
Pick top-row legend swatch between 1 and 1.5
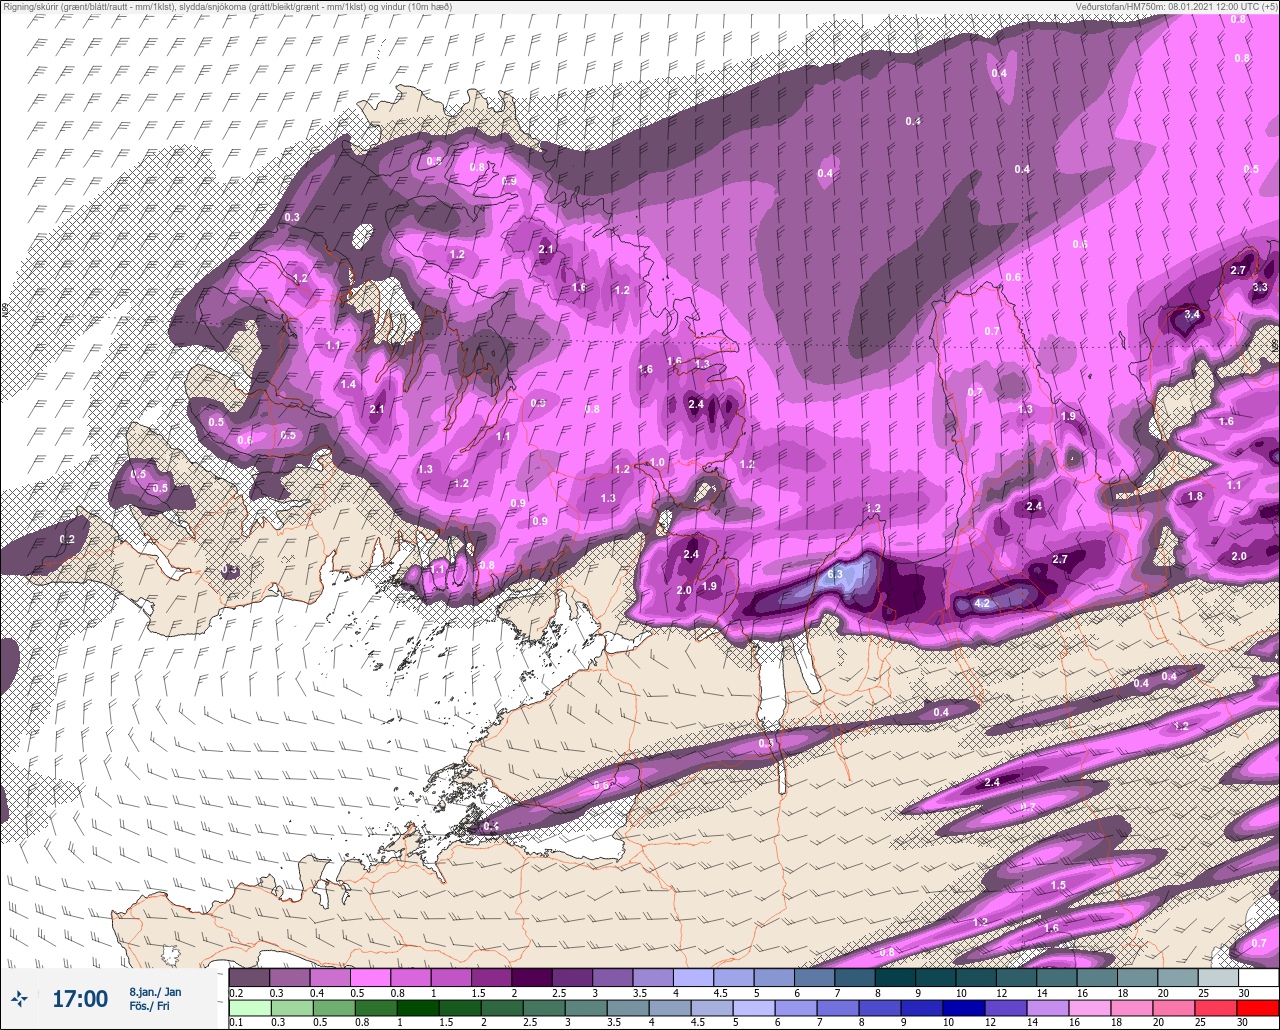point(450,977)
